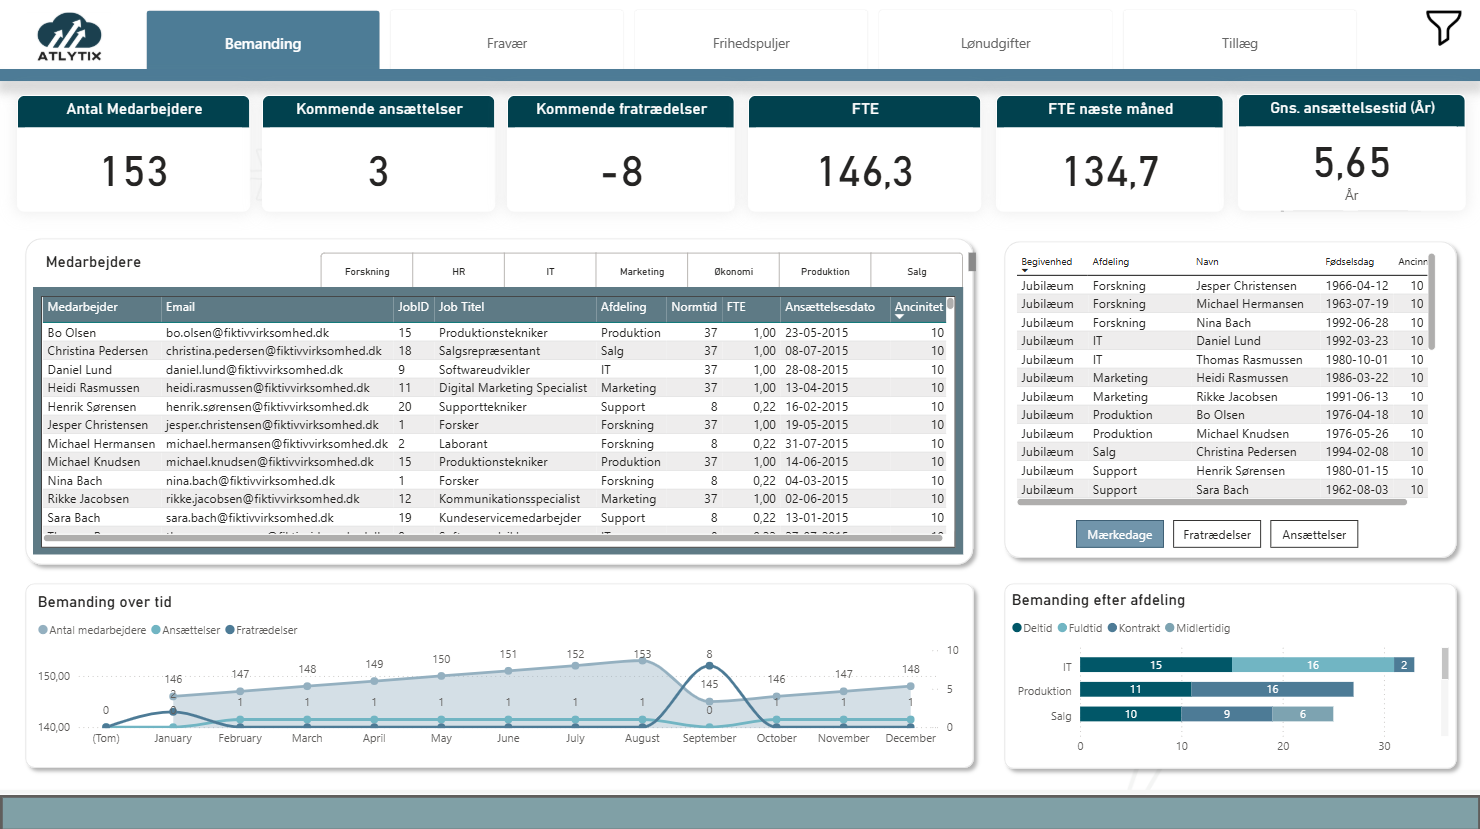Toggle the Forskning department slicer
This screenshot has width=1480, height=829.
coord(367,271)
